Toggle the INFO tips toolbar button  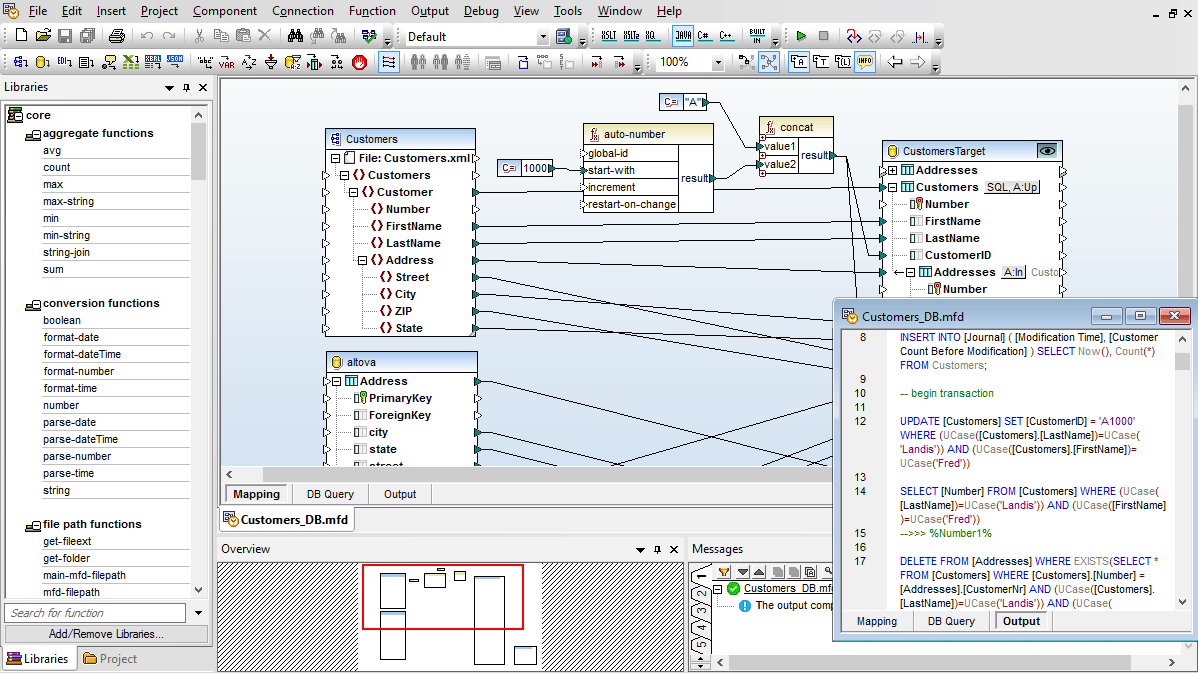pos(864,62)
